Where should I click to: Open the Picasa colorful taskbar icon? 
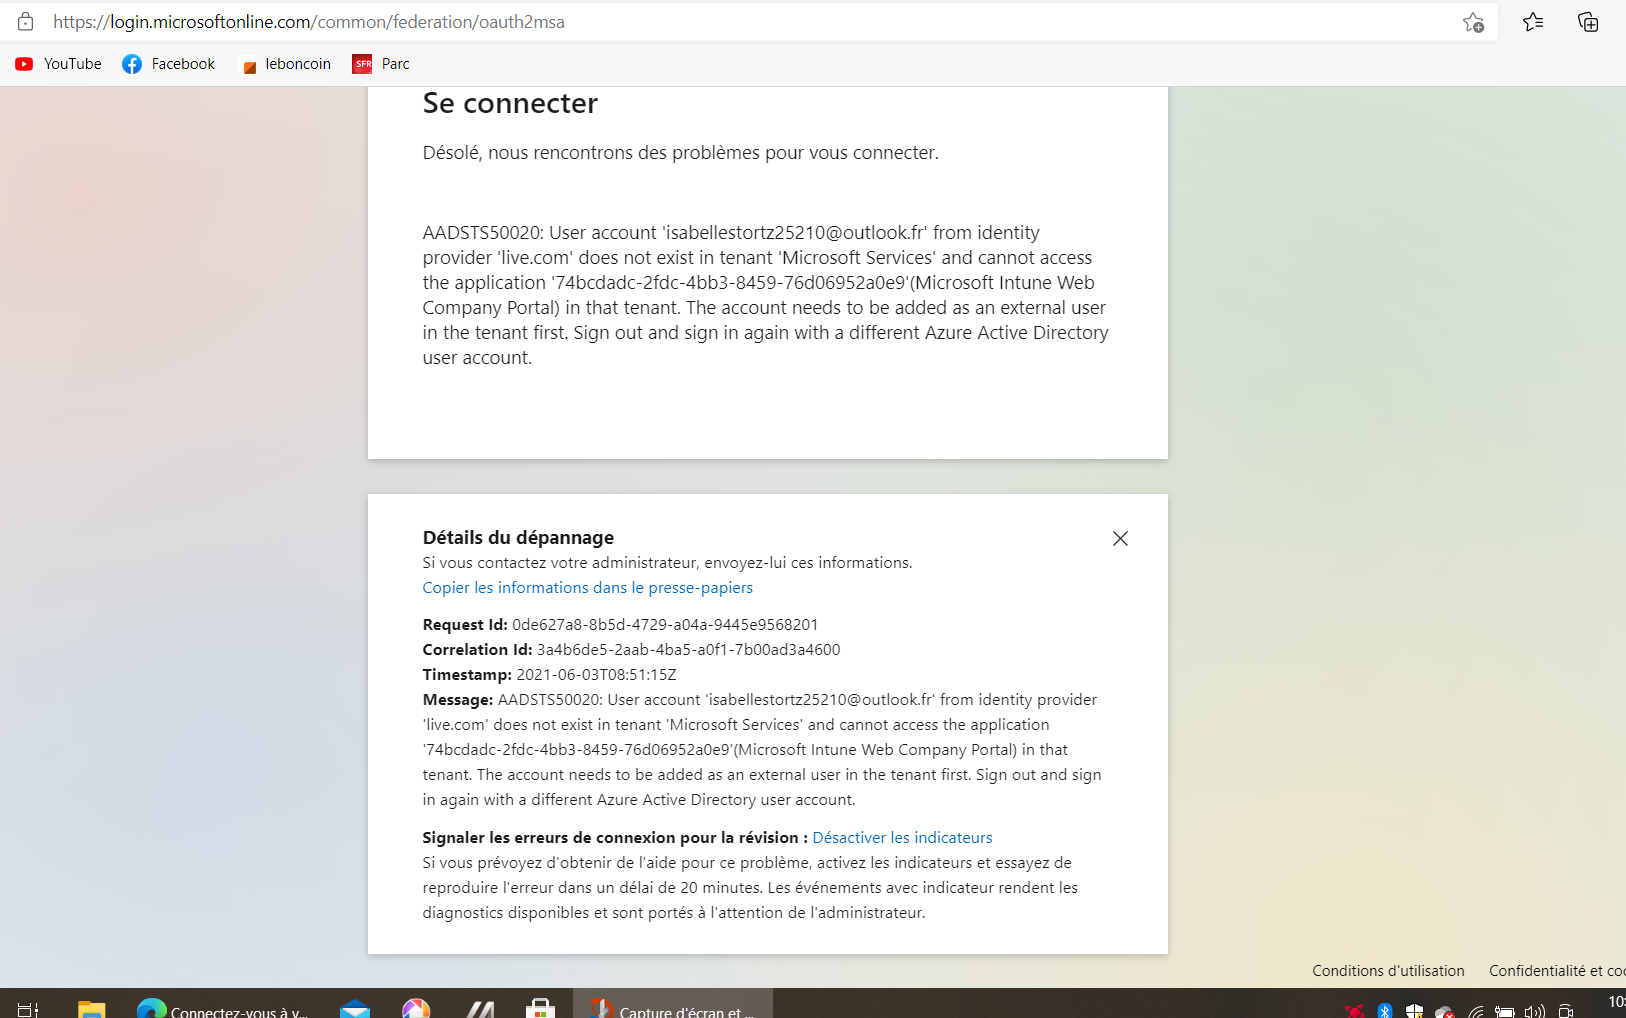[416, 1008]
